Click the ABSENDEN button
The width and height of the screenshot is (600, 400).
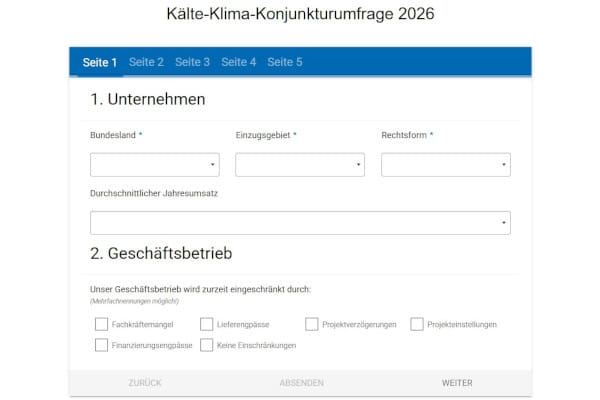(x=301, y=383)
